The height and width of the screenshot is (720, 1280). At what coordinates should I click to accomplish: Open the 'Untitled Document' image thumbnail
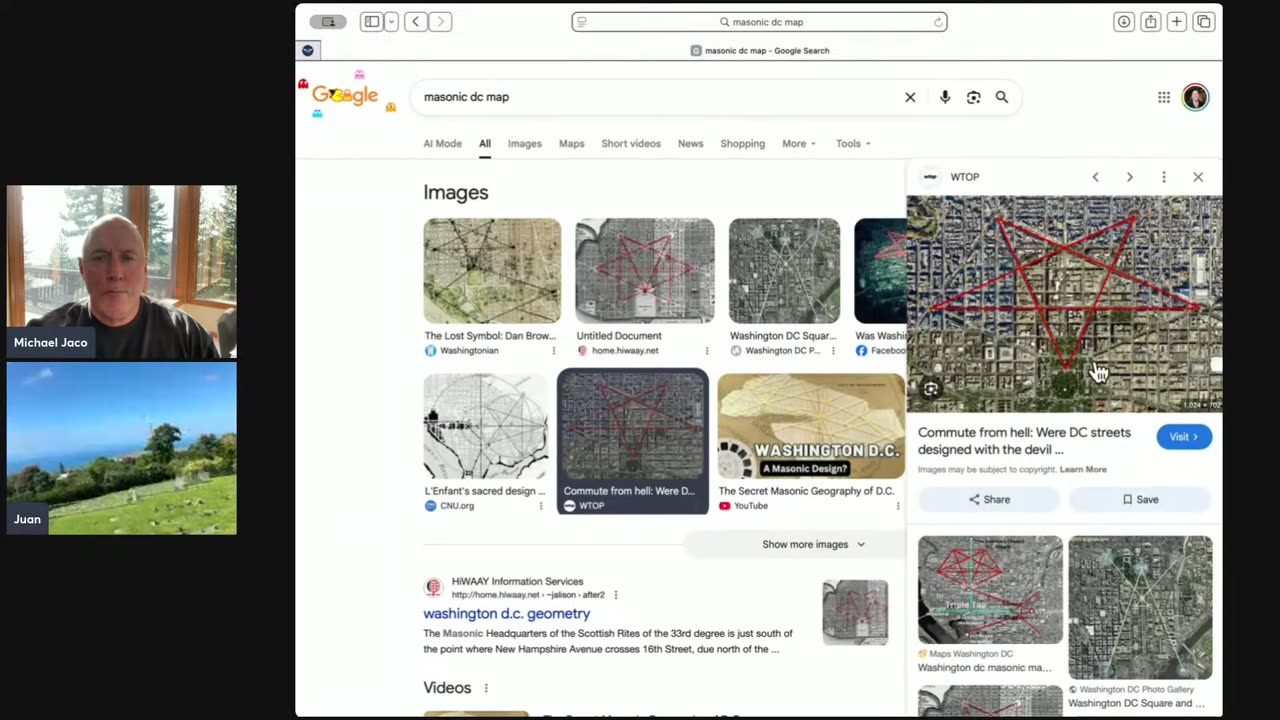click(645, 271)
